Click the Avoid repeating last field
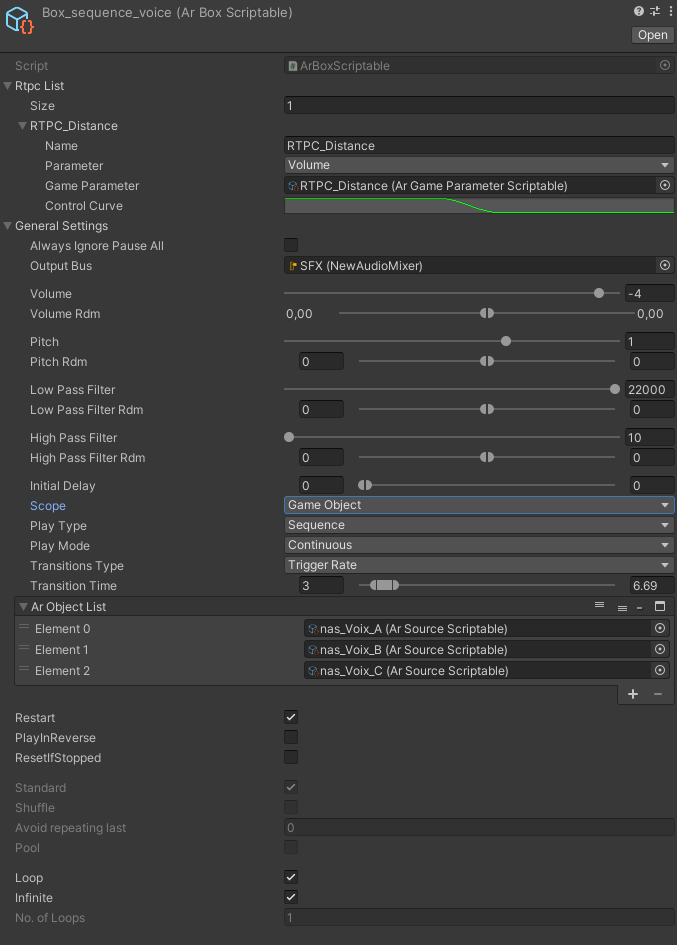The width and height of the screenshot is (677, 945). tap(479, 827)
